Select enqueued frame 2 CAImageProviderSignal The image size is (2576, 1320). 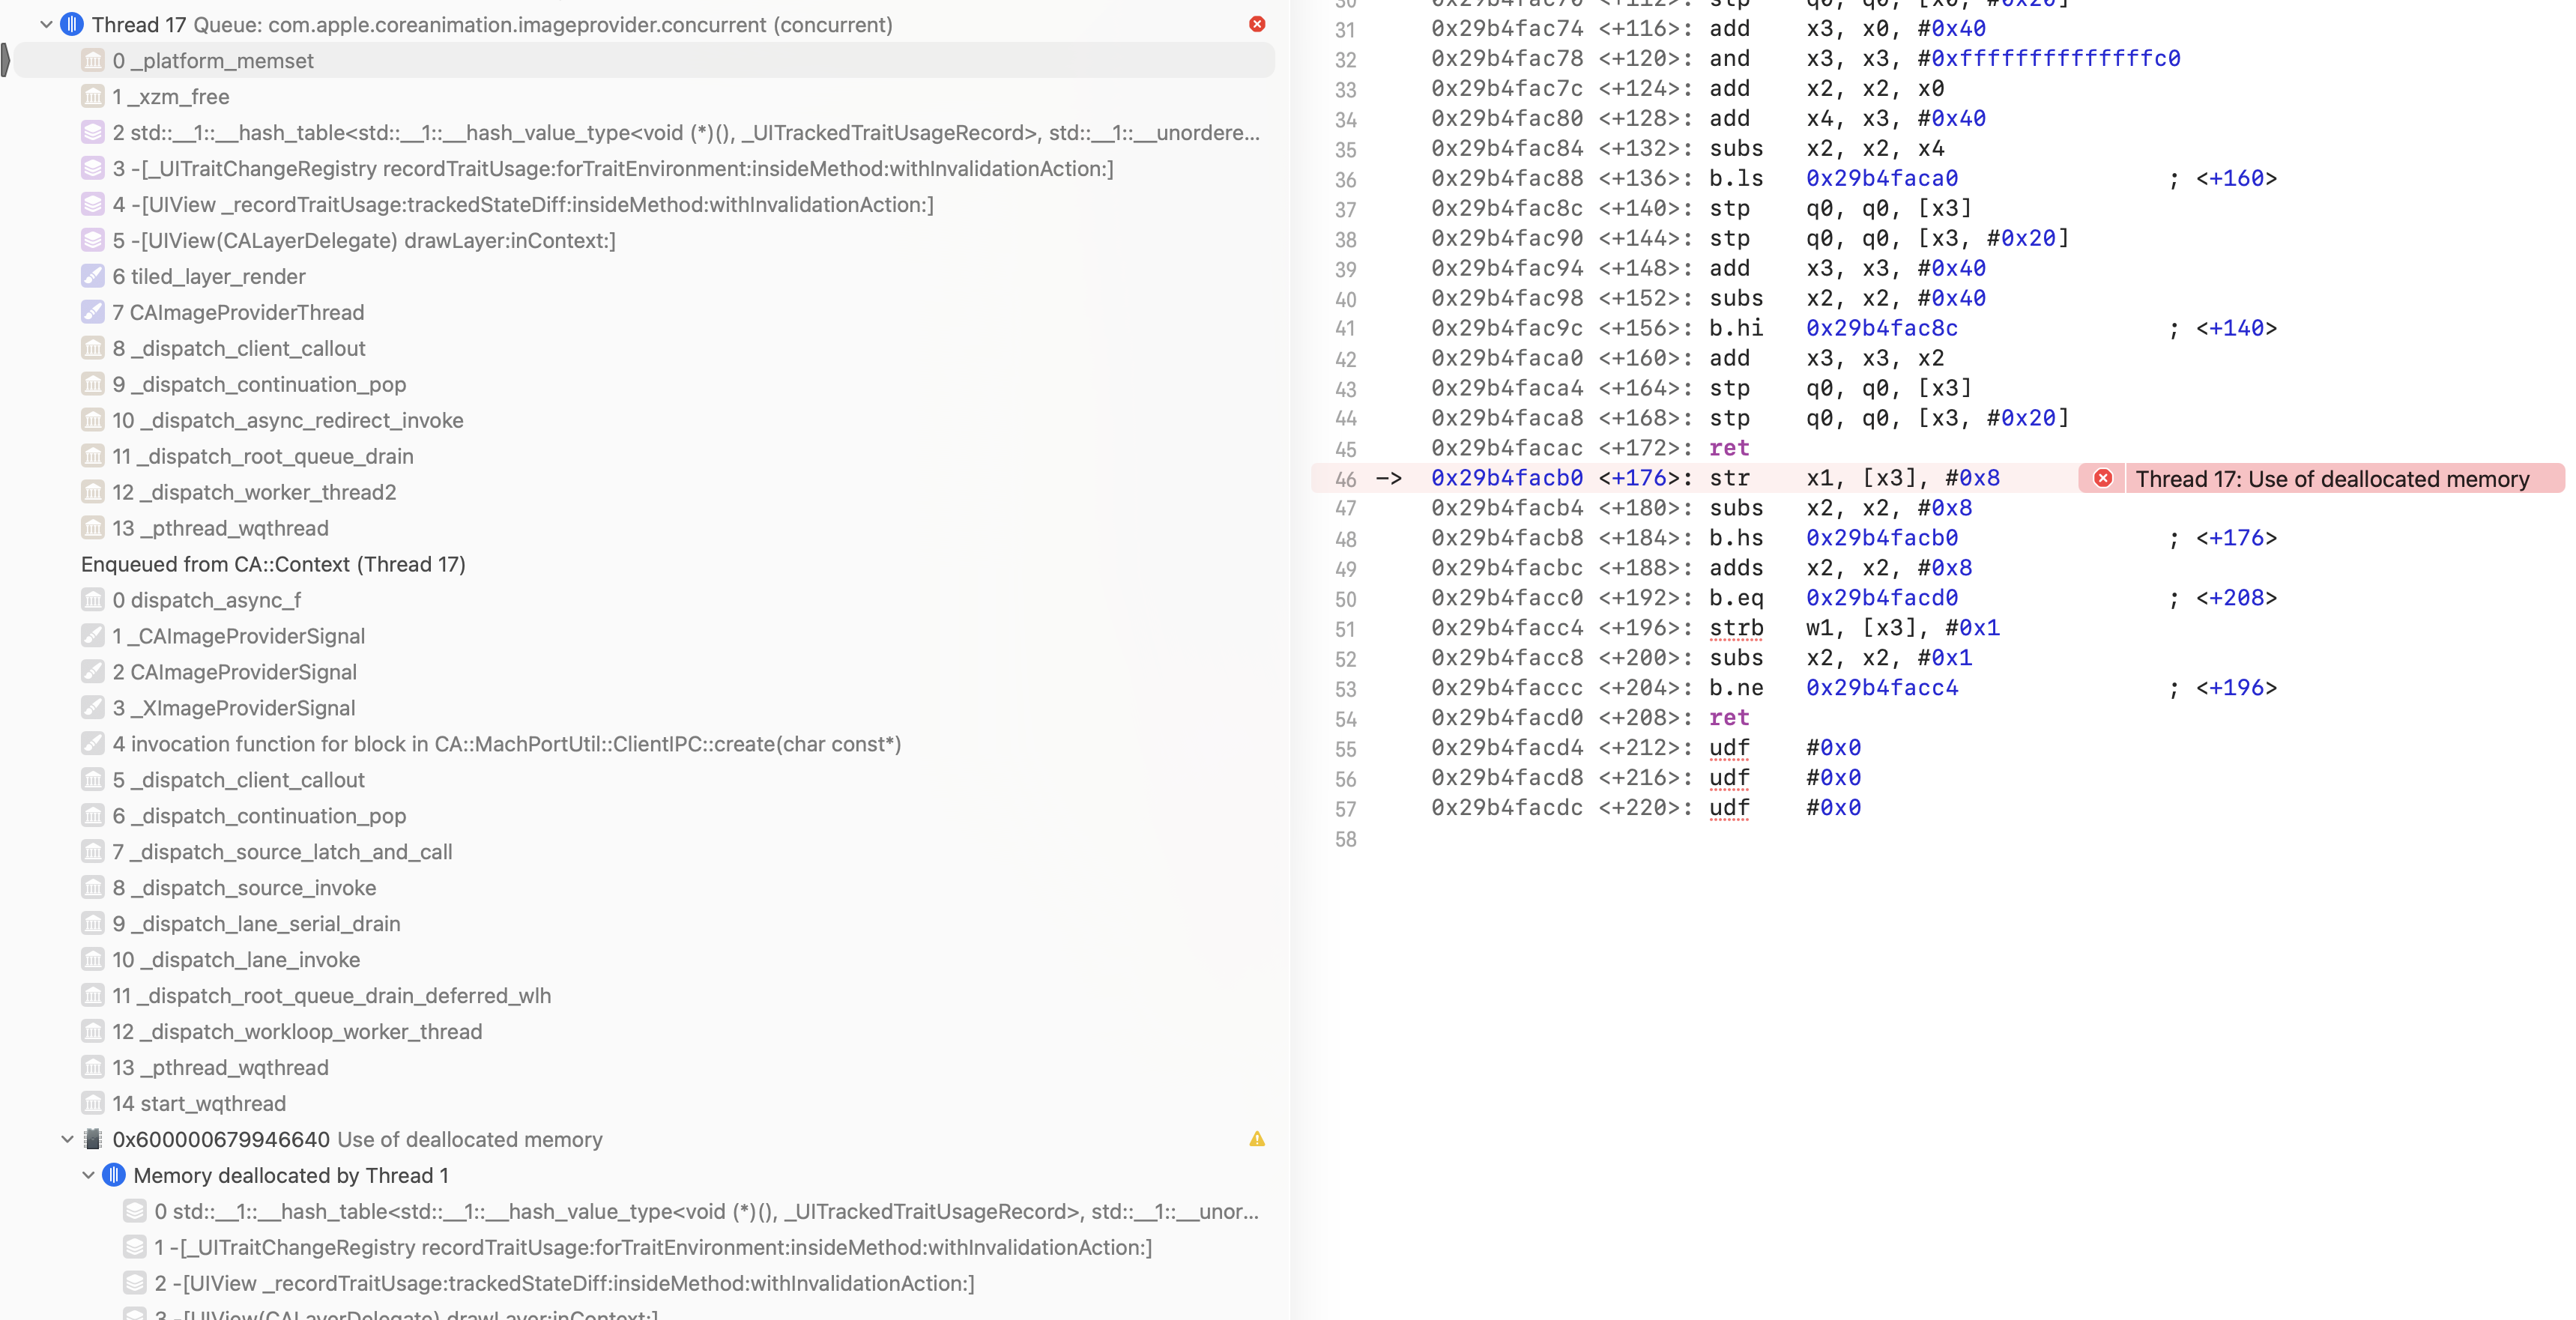[x=234, y=672]
